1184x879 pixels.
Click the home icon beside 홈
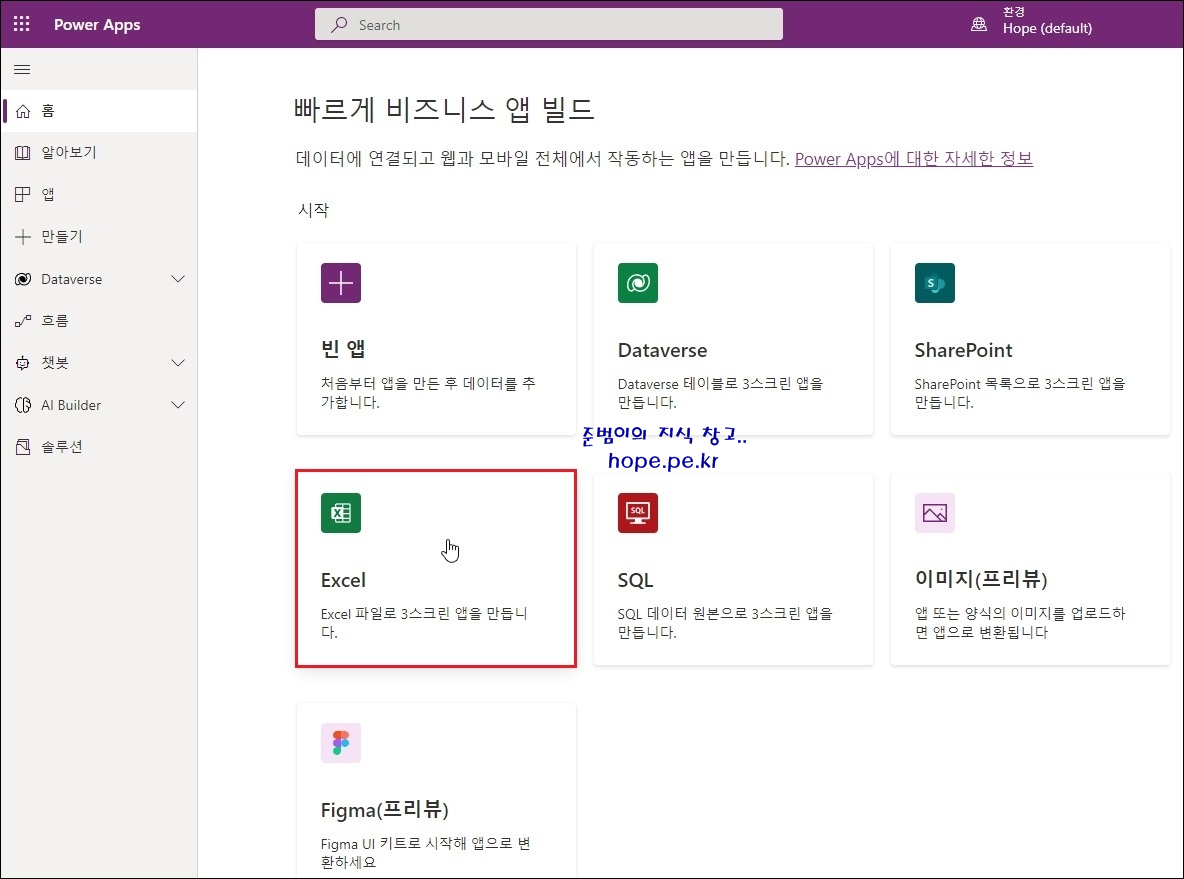click(x=23, y=111)
